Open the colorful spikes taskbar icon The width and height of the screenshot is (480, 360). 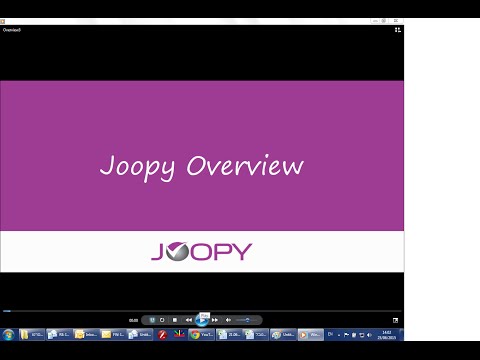pyautogui.click(x=179, y=334)
